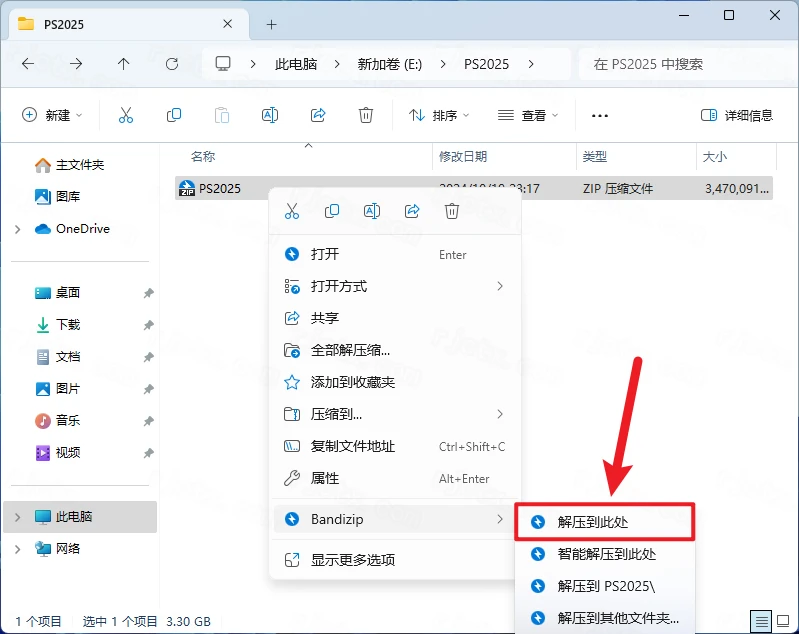Choose 属性 in the context menu
Viewport: 799px width, 634px height.
click(395, 478)
